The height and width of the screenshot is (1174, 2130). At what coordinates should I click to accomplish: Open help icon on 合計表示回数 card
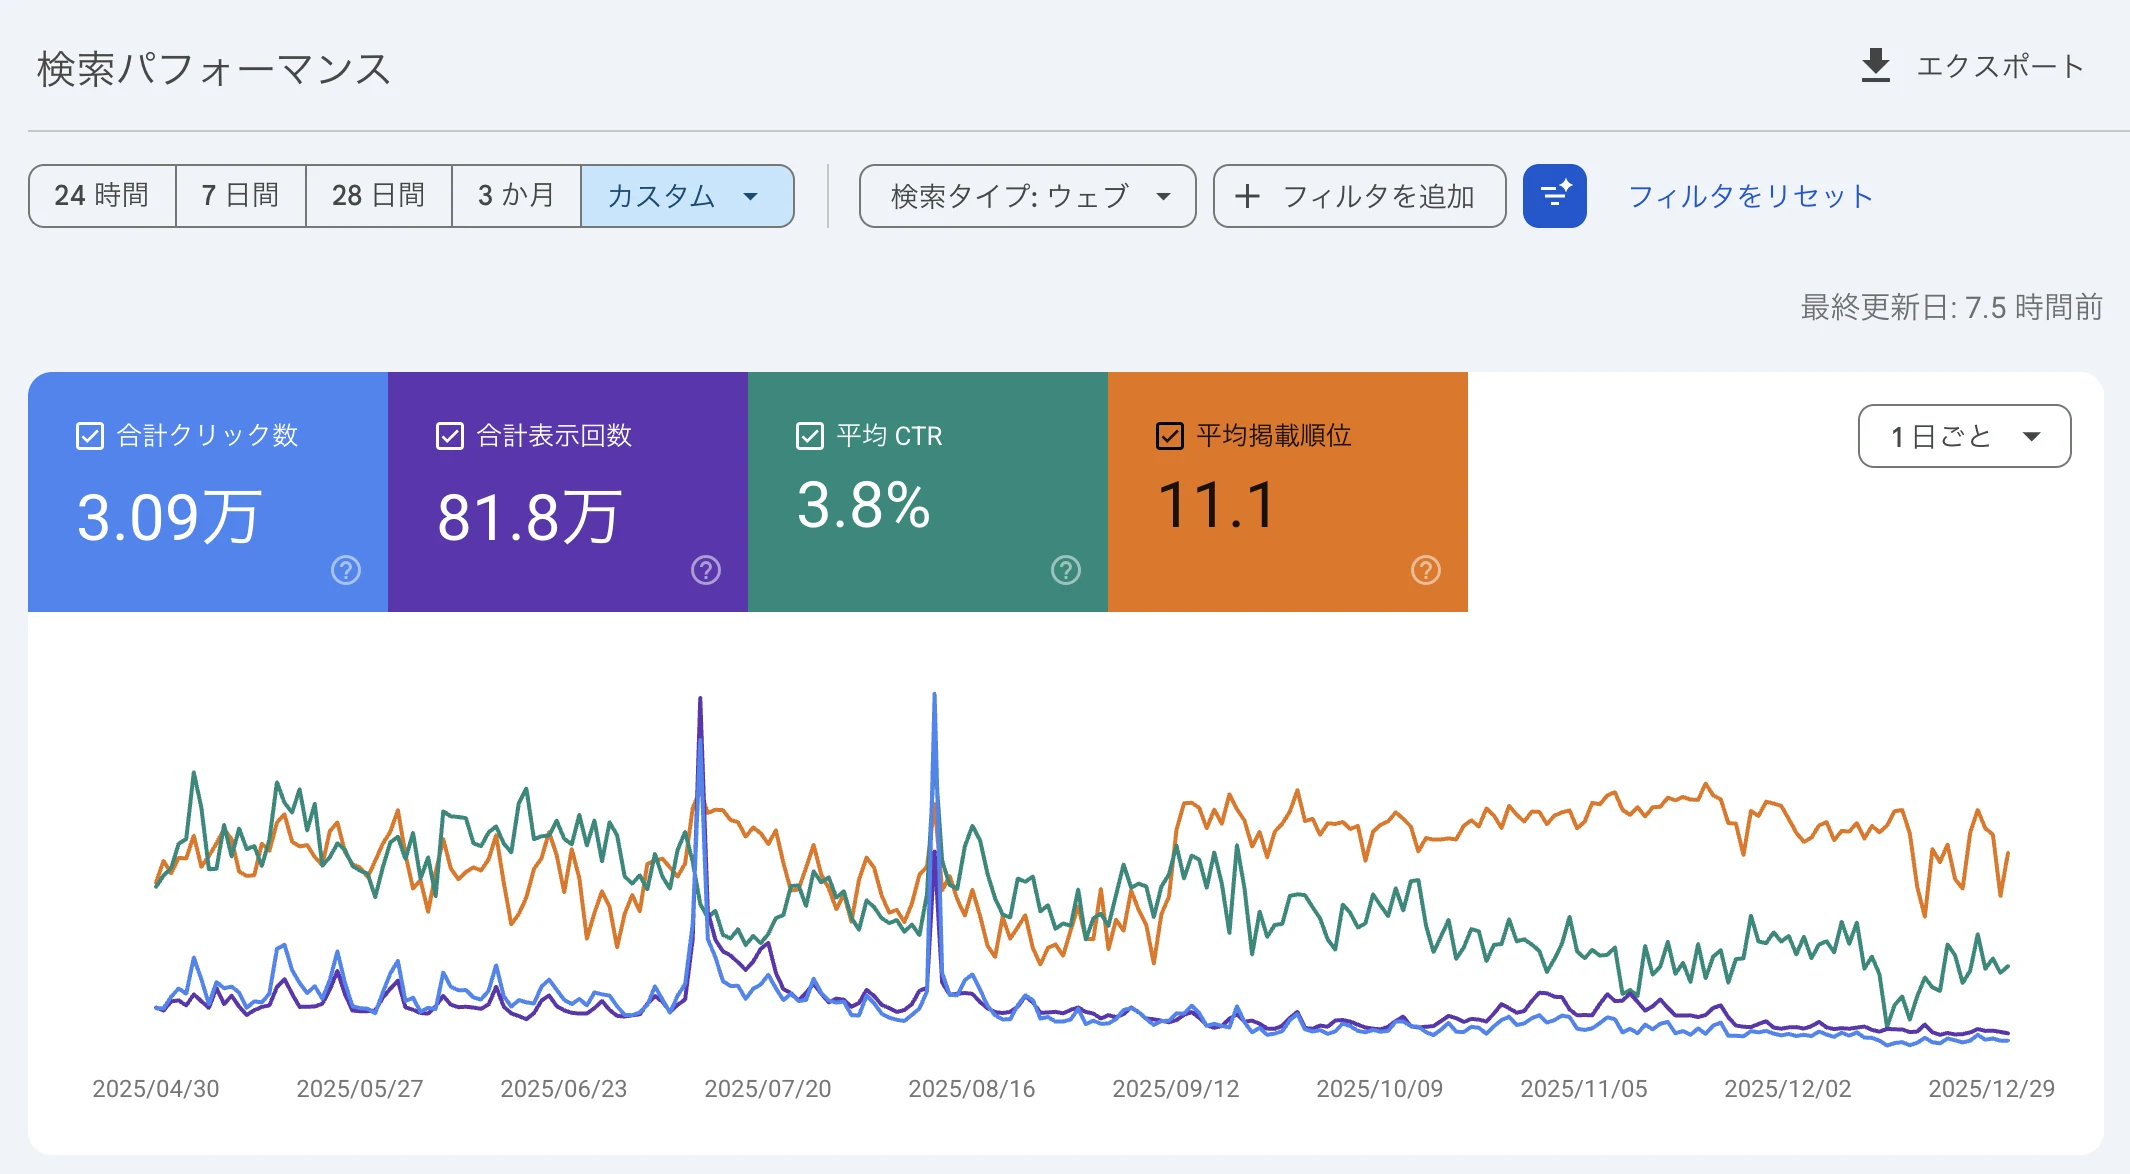[706, 570]
